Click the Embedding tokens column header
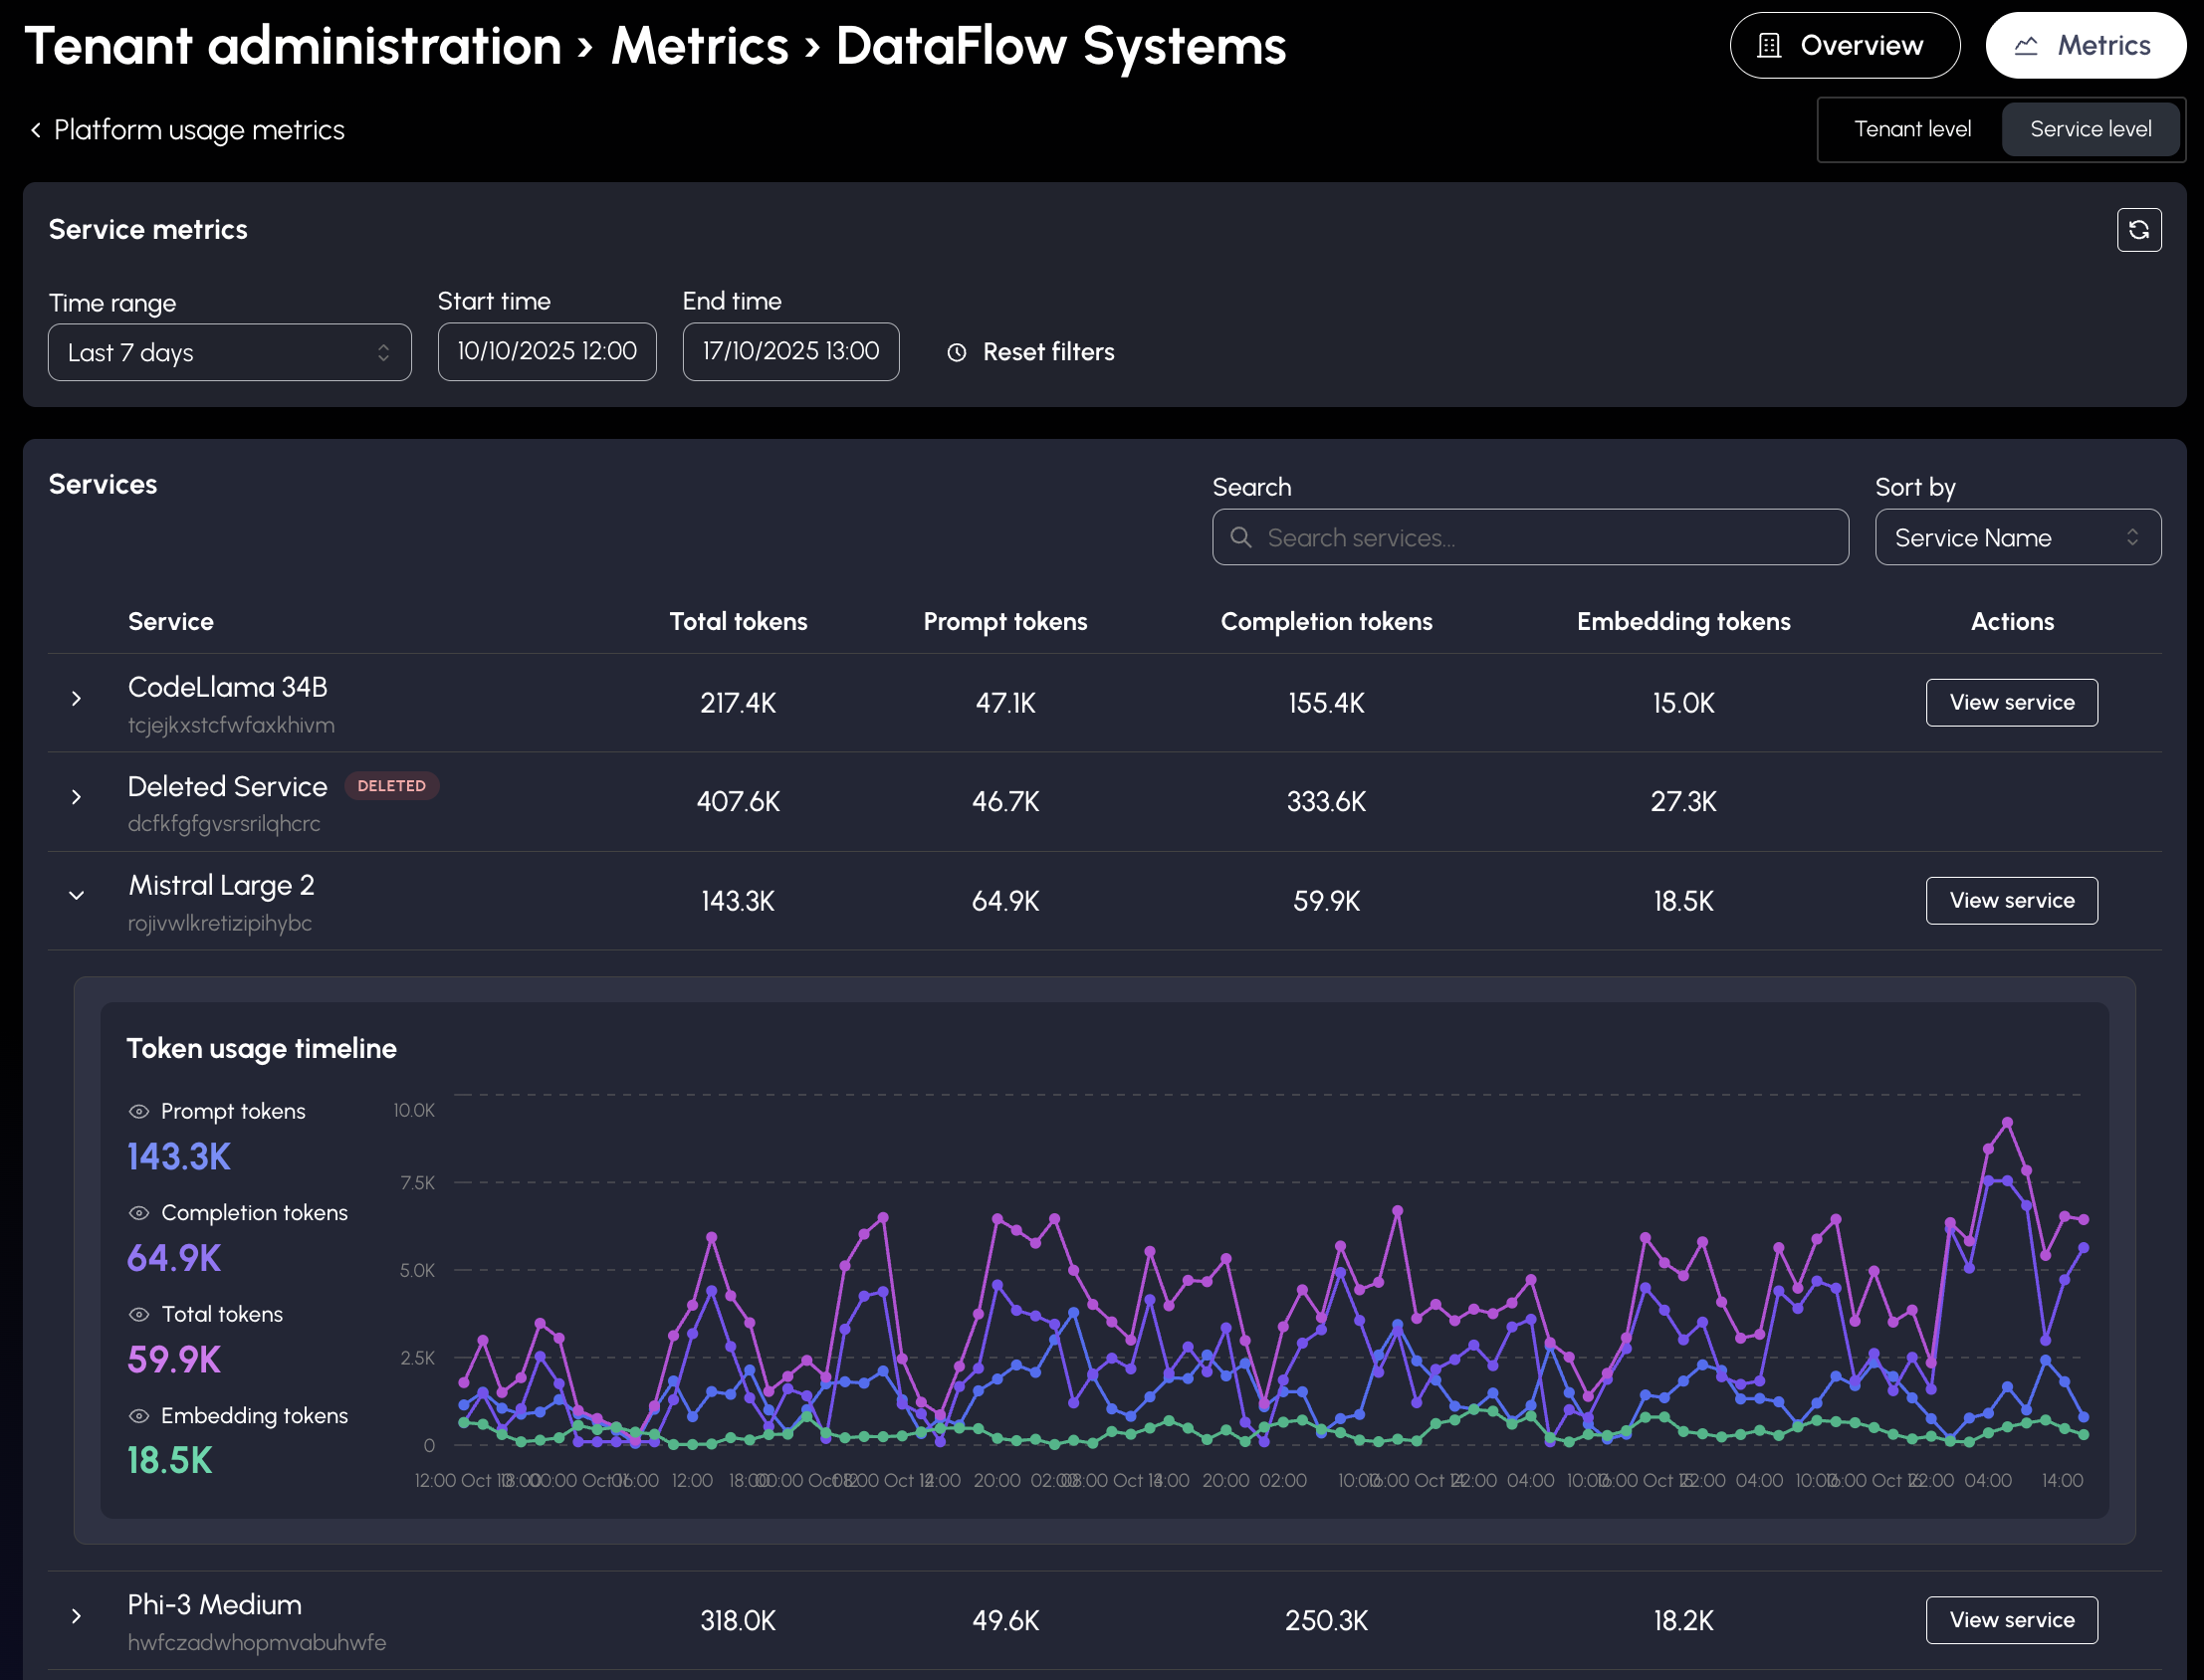 1683,621
